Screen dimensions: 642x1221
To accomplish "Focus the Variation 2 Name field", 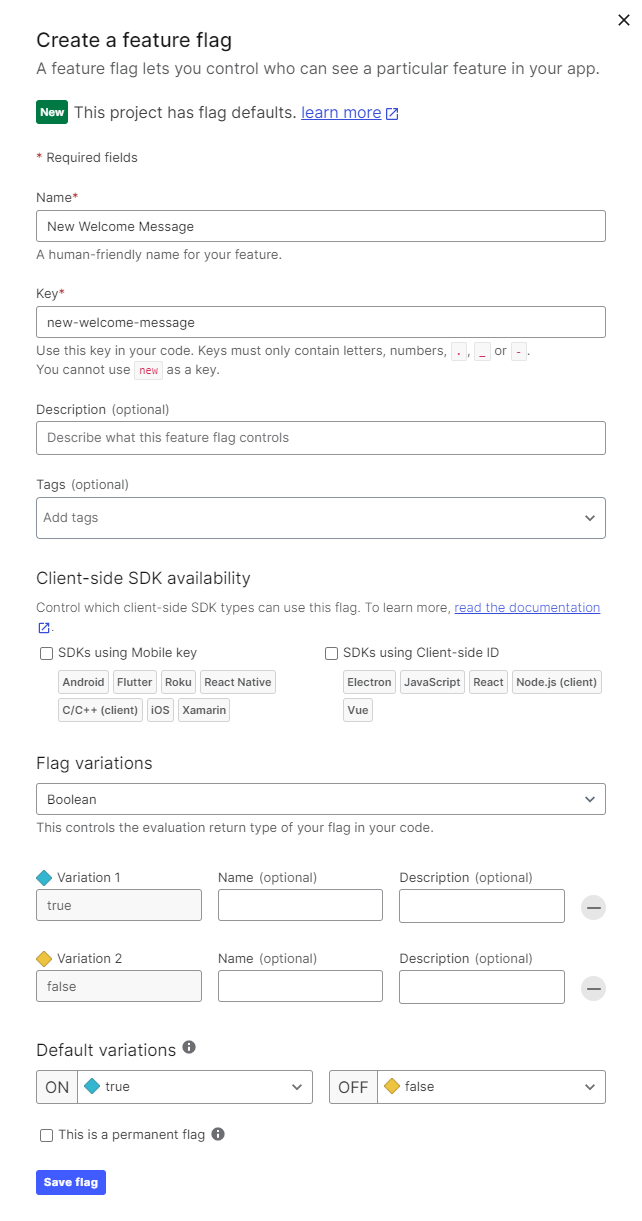I will (300, 986).
